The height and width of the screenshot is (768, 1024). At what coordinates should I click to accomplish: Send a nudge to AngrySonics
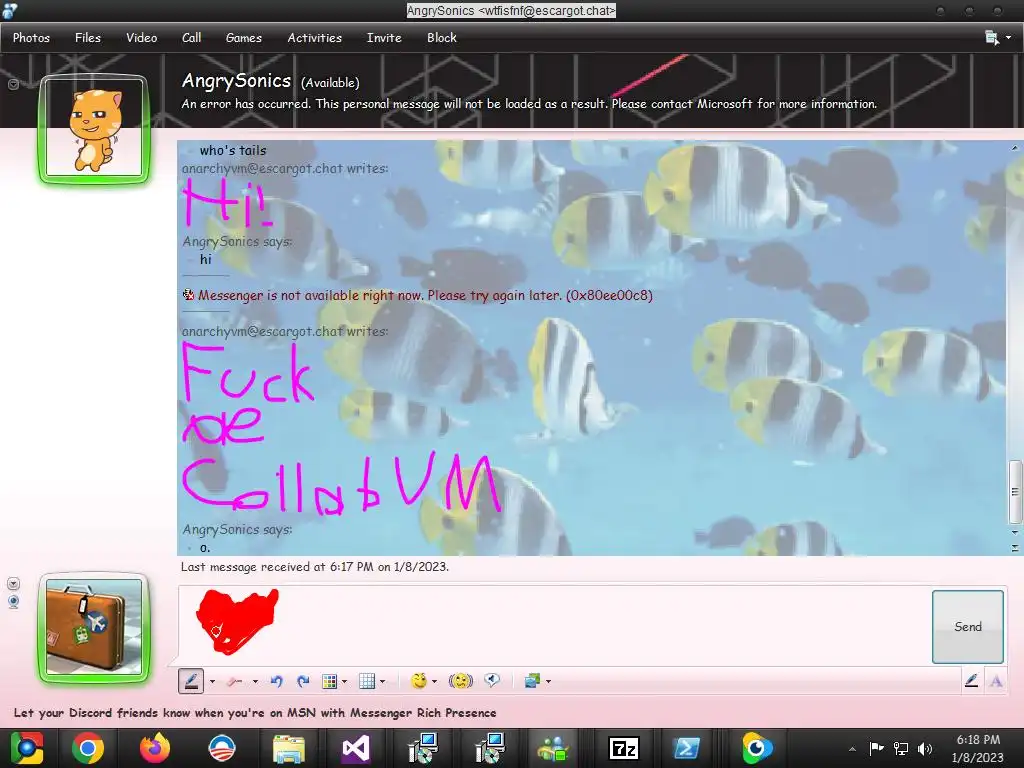[x=460, y=681]
